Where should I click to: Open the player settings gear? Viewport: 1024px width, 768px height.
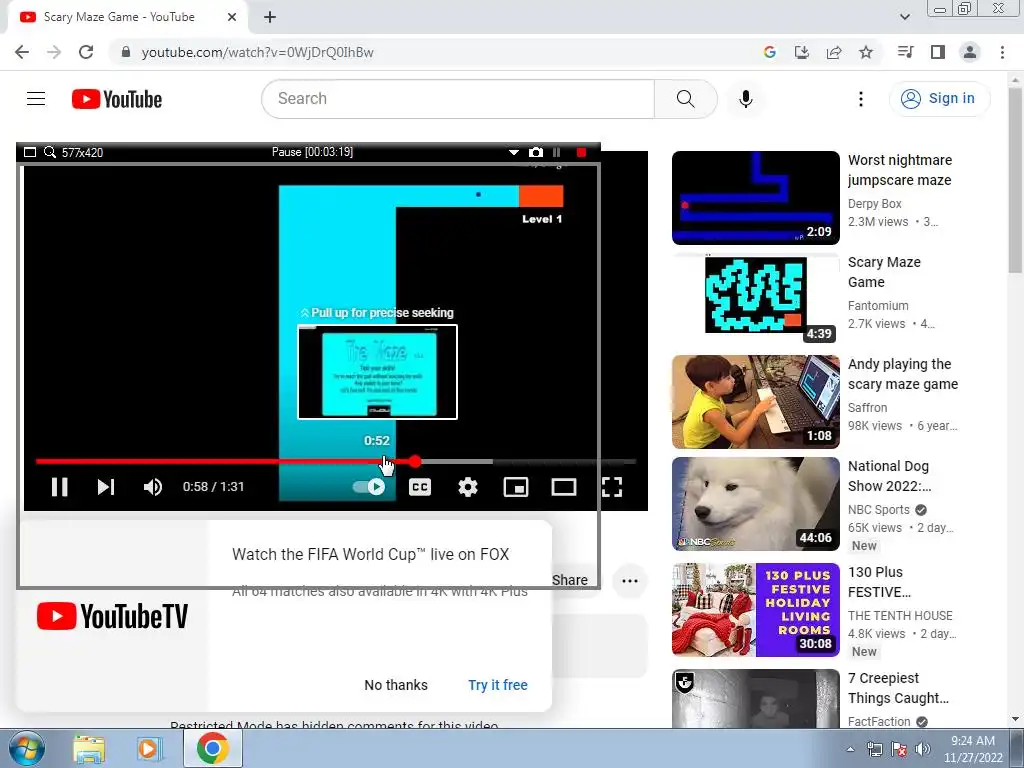[x=468, y=487]
